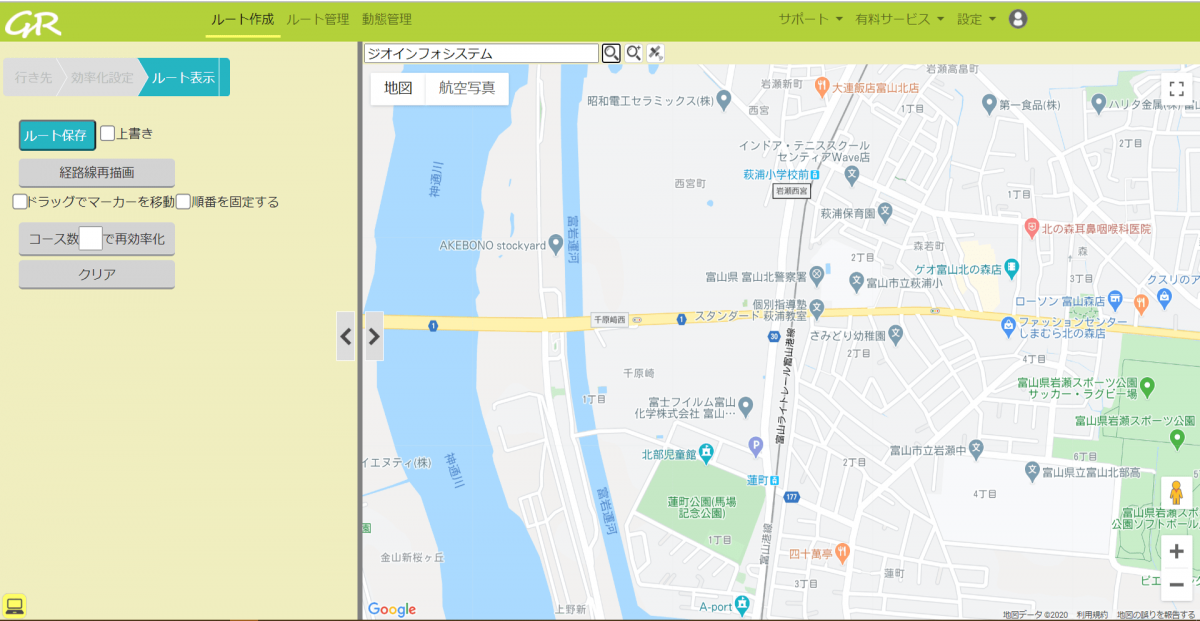
Task: Collapse side panel with left chevron
Action: pos(346,336)
